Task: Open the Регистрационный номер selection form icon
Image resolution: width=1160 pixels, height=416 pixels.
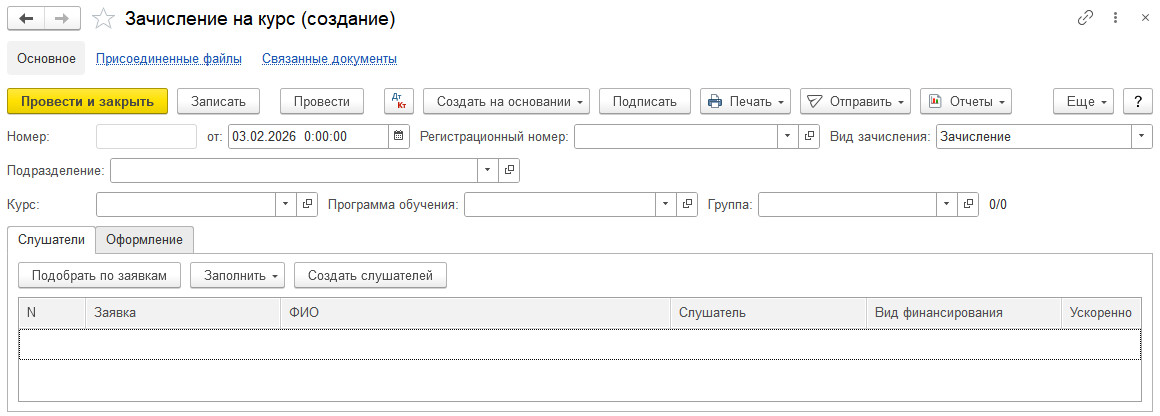Action: (809, 137)
